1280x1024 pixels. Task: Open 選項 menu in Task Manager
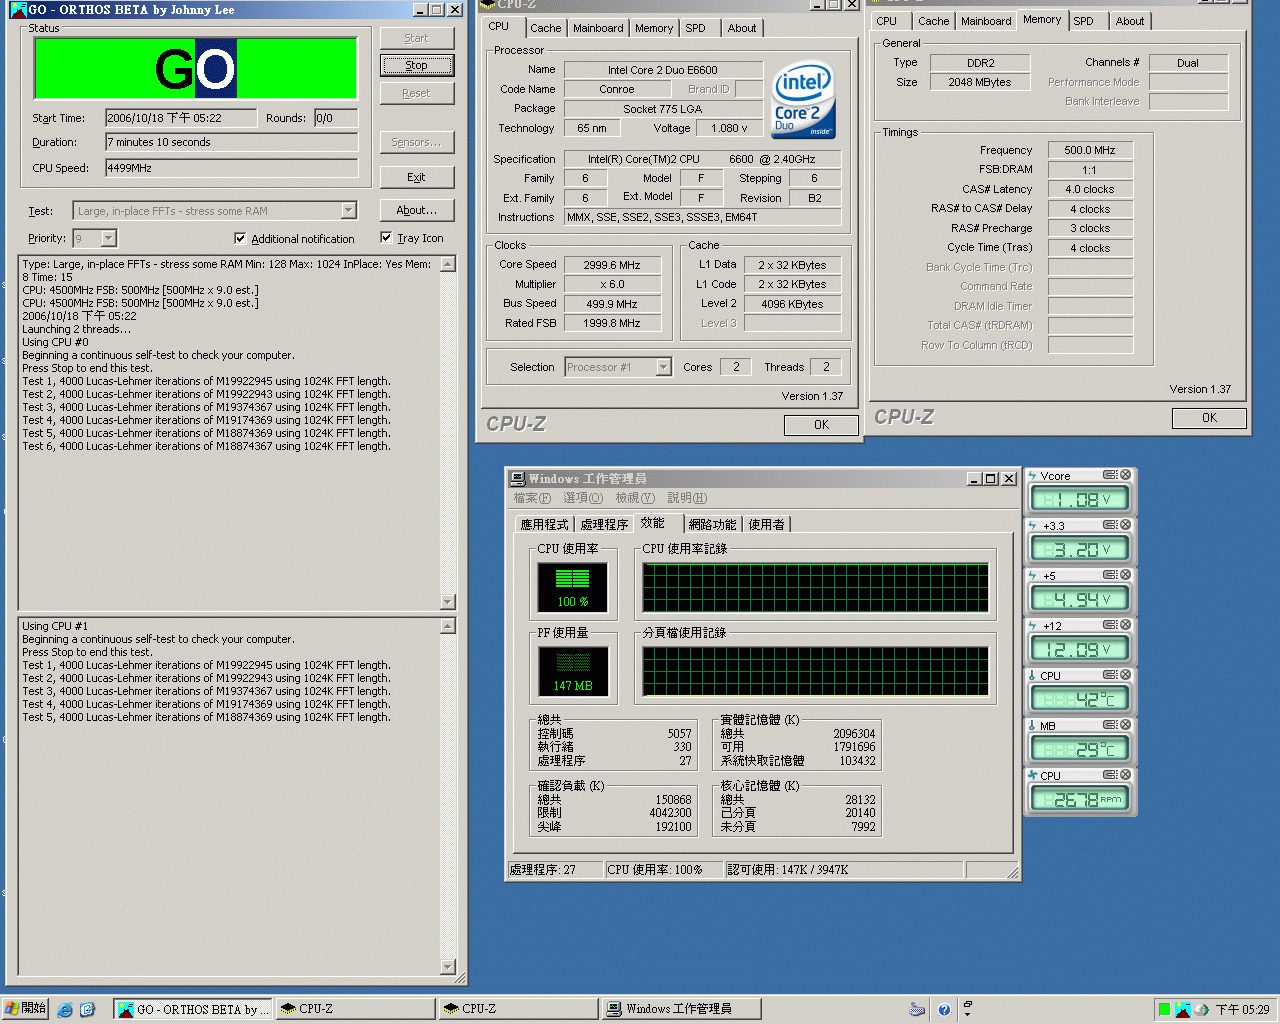(583, 498)
